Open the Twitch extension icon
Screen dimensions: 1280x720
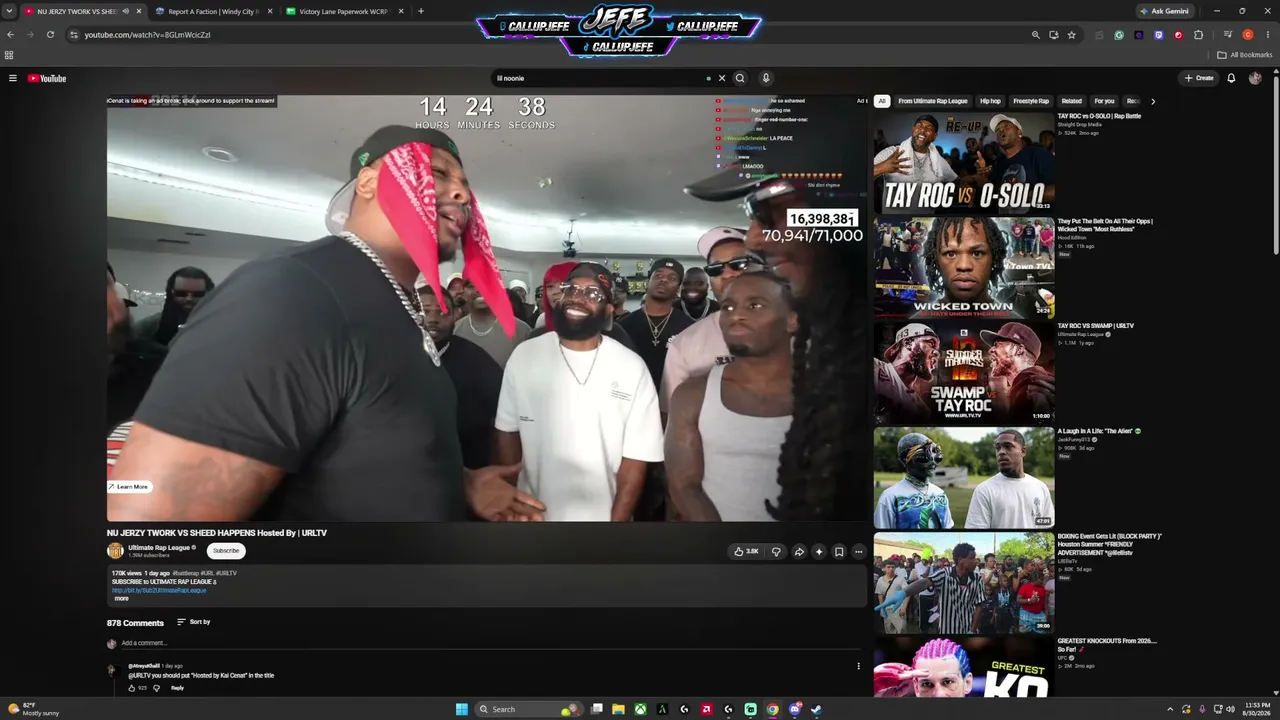1159,35
